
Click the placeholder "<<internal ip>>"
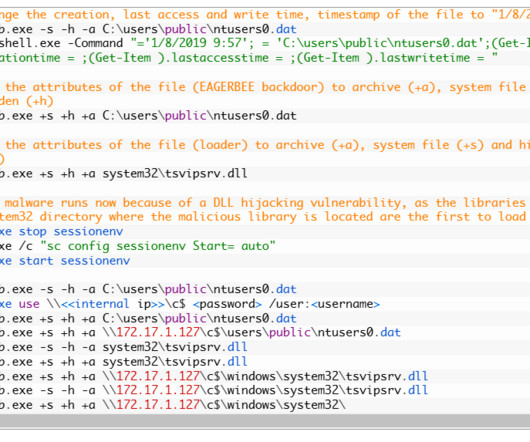(113, 304)
